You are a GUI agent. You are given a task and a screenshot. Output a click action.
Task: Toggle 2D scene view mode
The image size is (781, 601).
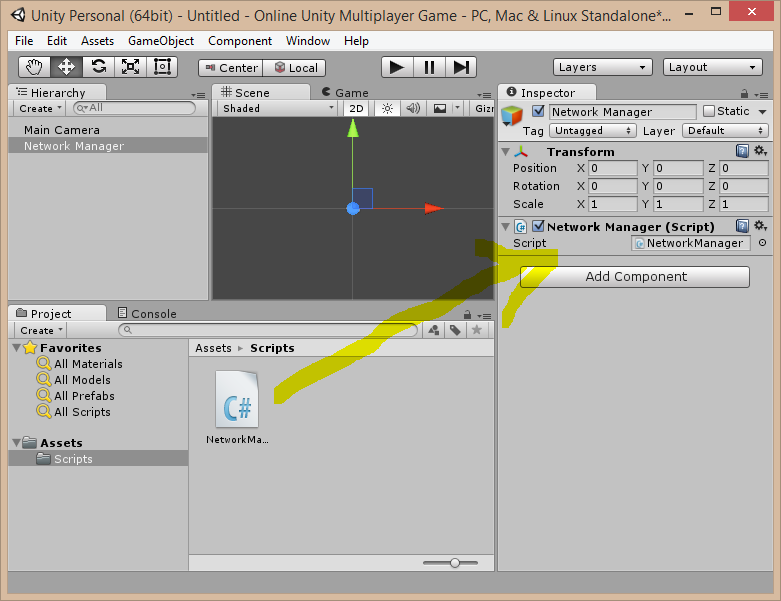pos(356,109)
